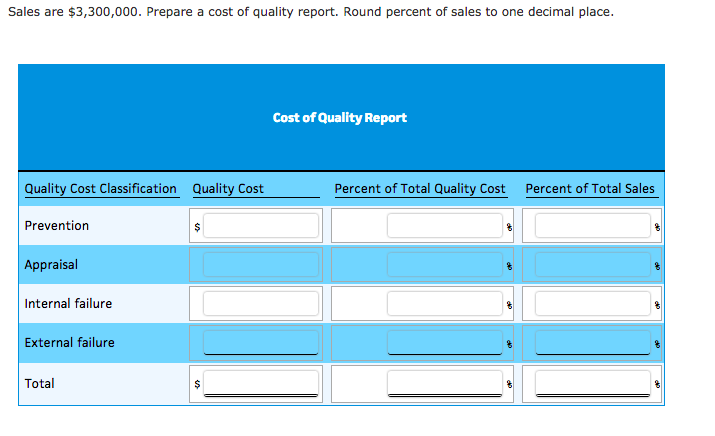Click the Total Percent of Total Quality Cost field
Viewport: 715px width, 436px height.
tap(445, 384)
